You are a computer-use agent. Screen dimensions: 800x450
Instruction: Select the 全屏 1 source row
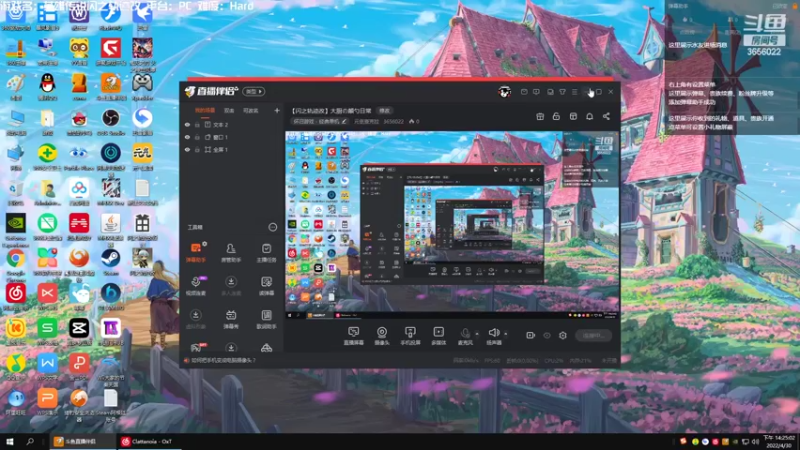[232, 150]
